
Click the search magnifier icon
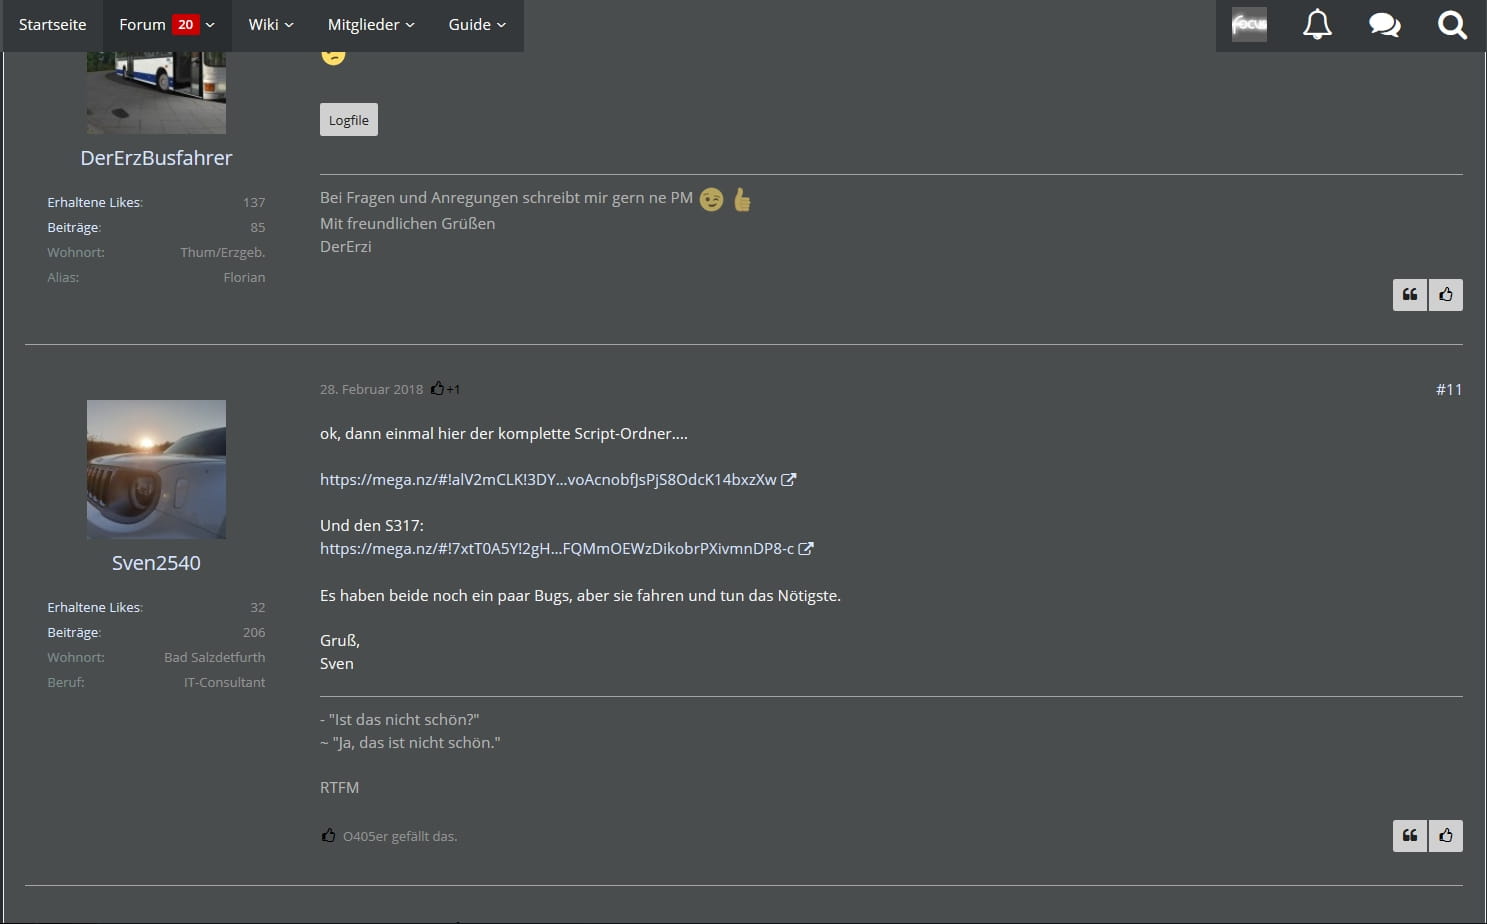(x=1452, y=25)
